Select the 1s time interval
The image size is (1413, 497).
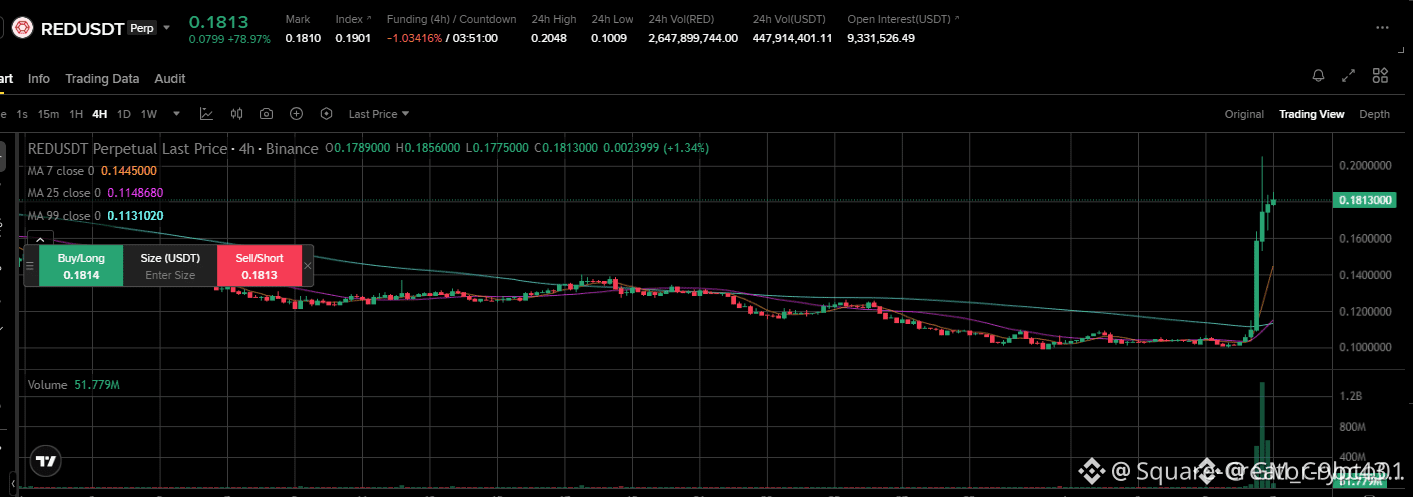pyautogui.click(x=22, y=114)
